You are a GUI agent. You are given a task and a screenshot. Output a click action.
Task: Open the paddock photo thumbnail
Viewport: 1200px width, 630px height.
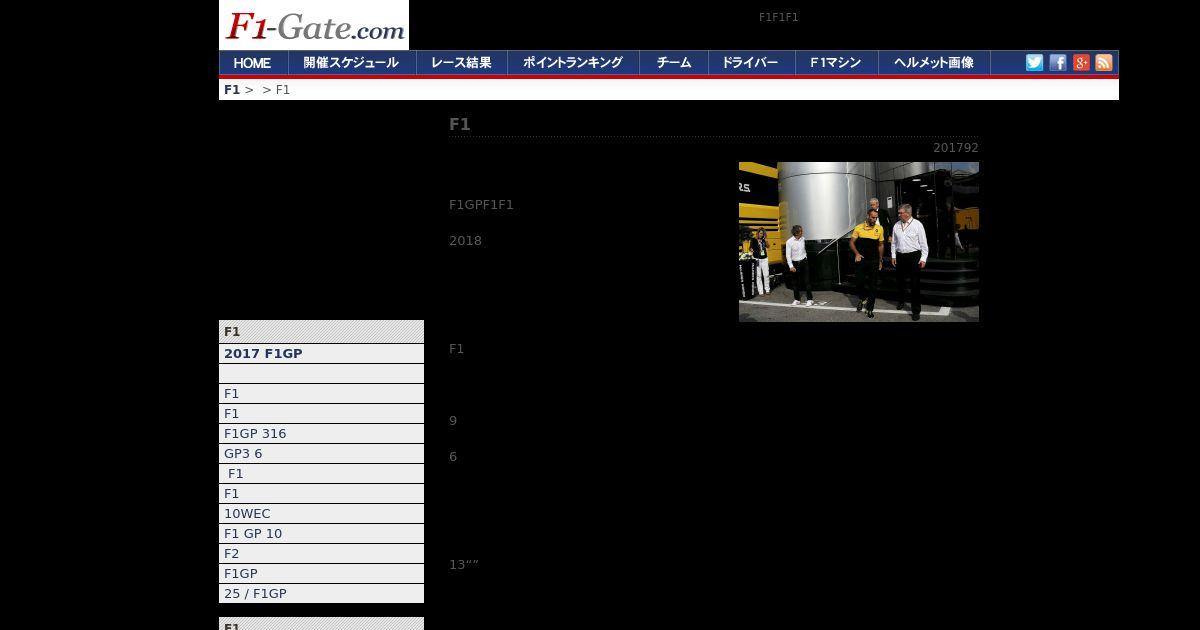859,242
